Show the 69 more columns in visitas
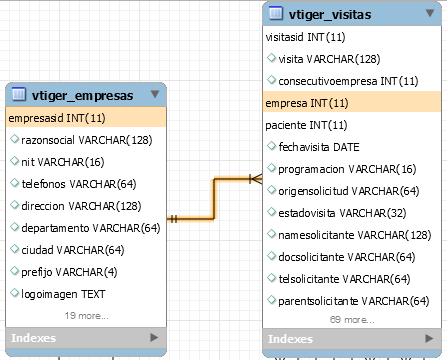Viewport: 447px width, 360px height. 352,320
